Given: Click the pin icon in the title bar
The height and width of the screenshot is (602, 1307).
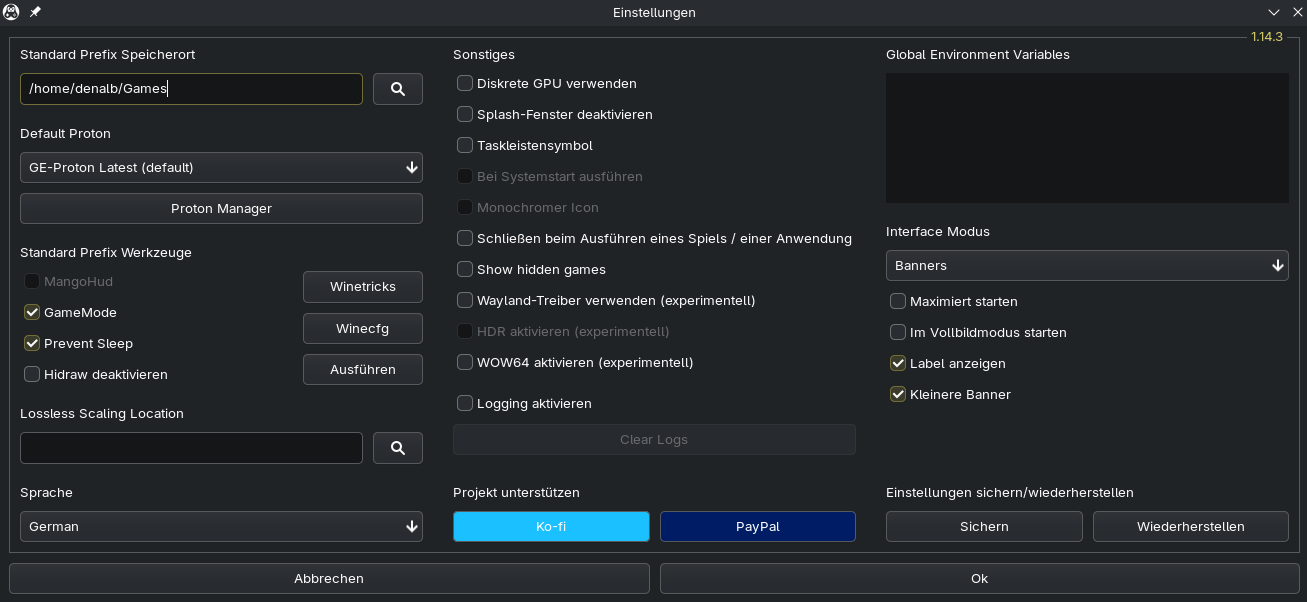Looking at the screenshot, I should click(35, 12).
